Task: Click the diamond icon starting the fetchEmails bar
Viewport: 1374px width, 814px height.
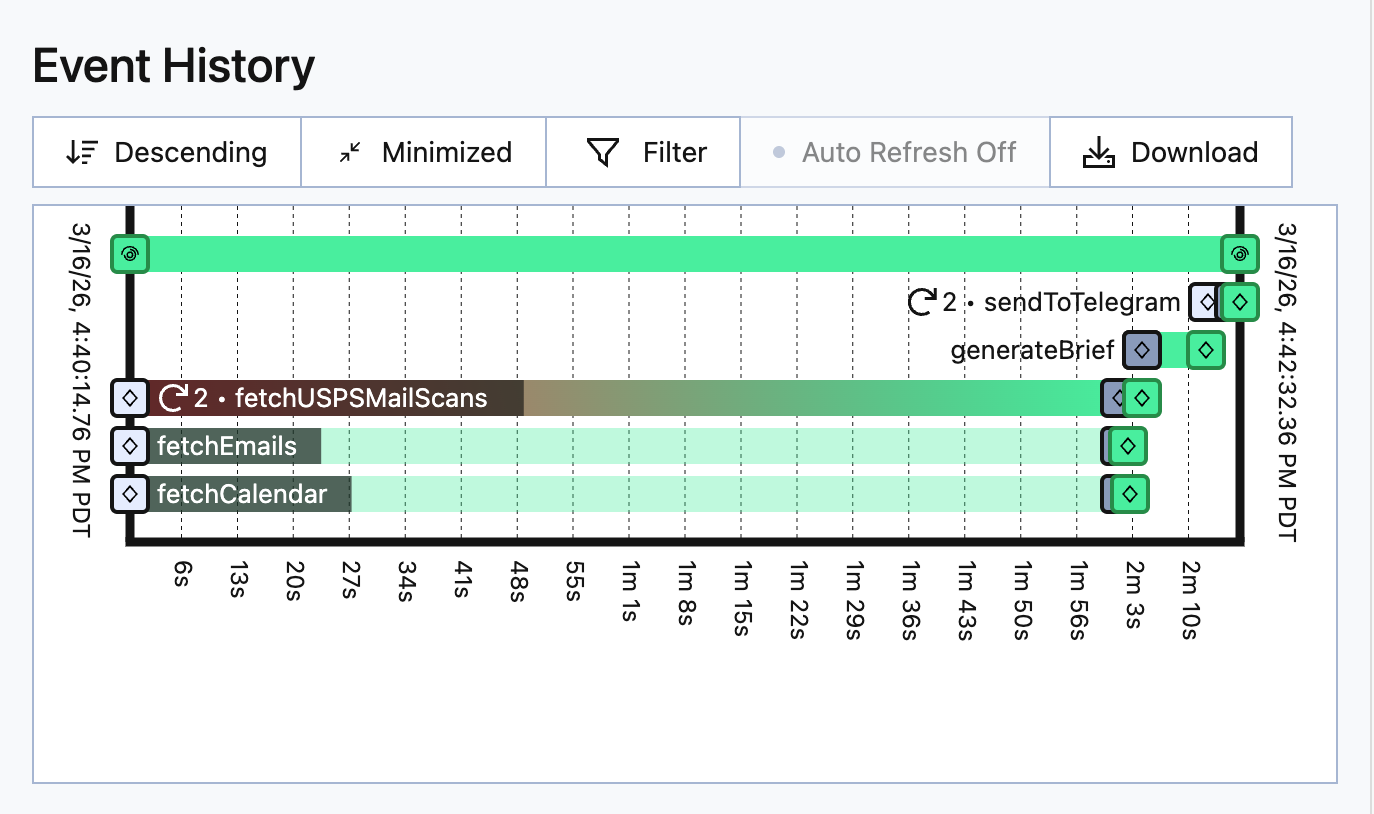Action: click(128, 446)
